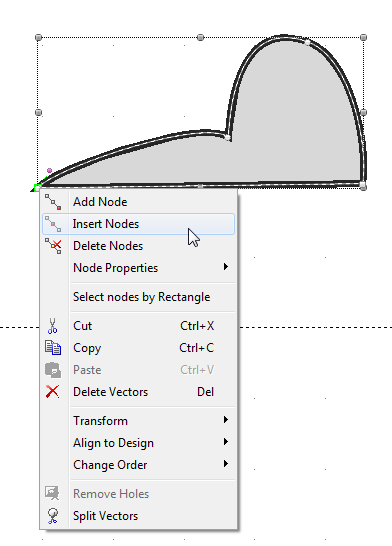This screenshot has width=392, height=546.
Task: Expand the Transform submenu arrow
Action: coord(226,420)
